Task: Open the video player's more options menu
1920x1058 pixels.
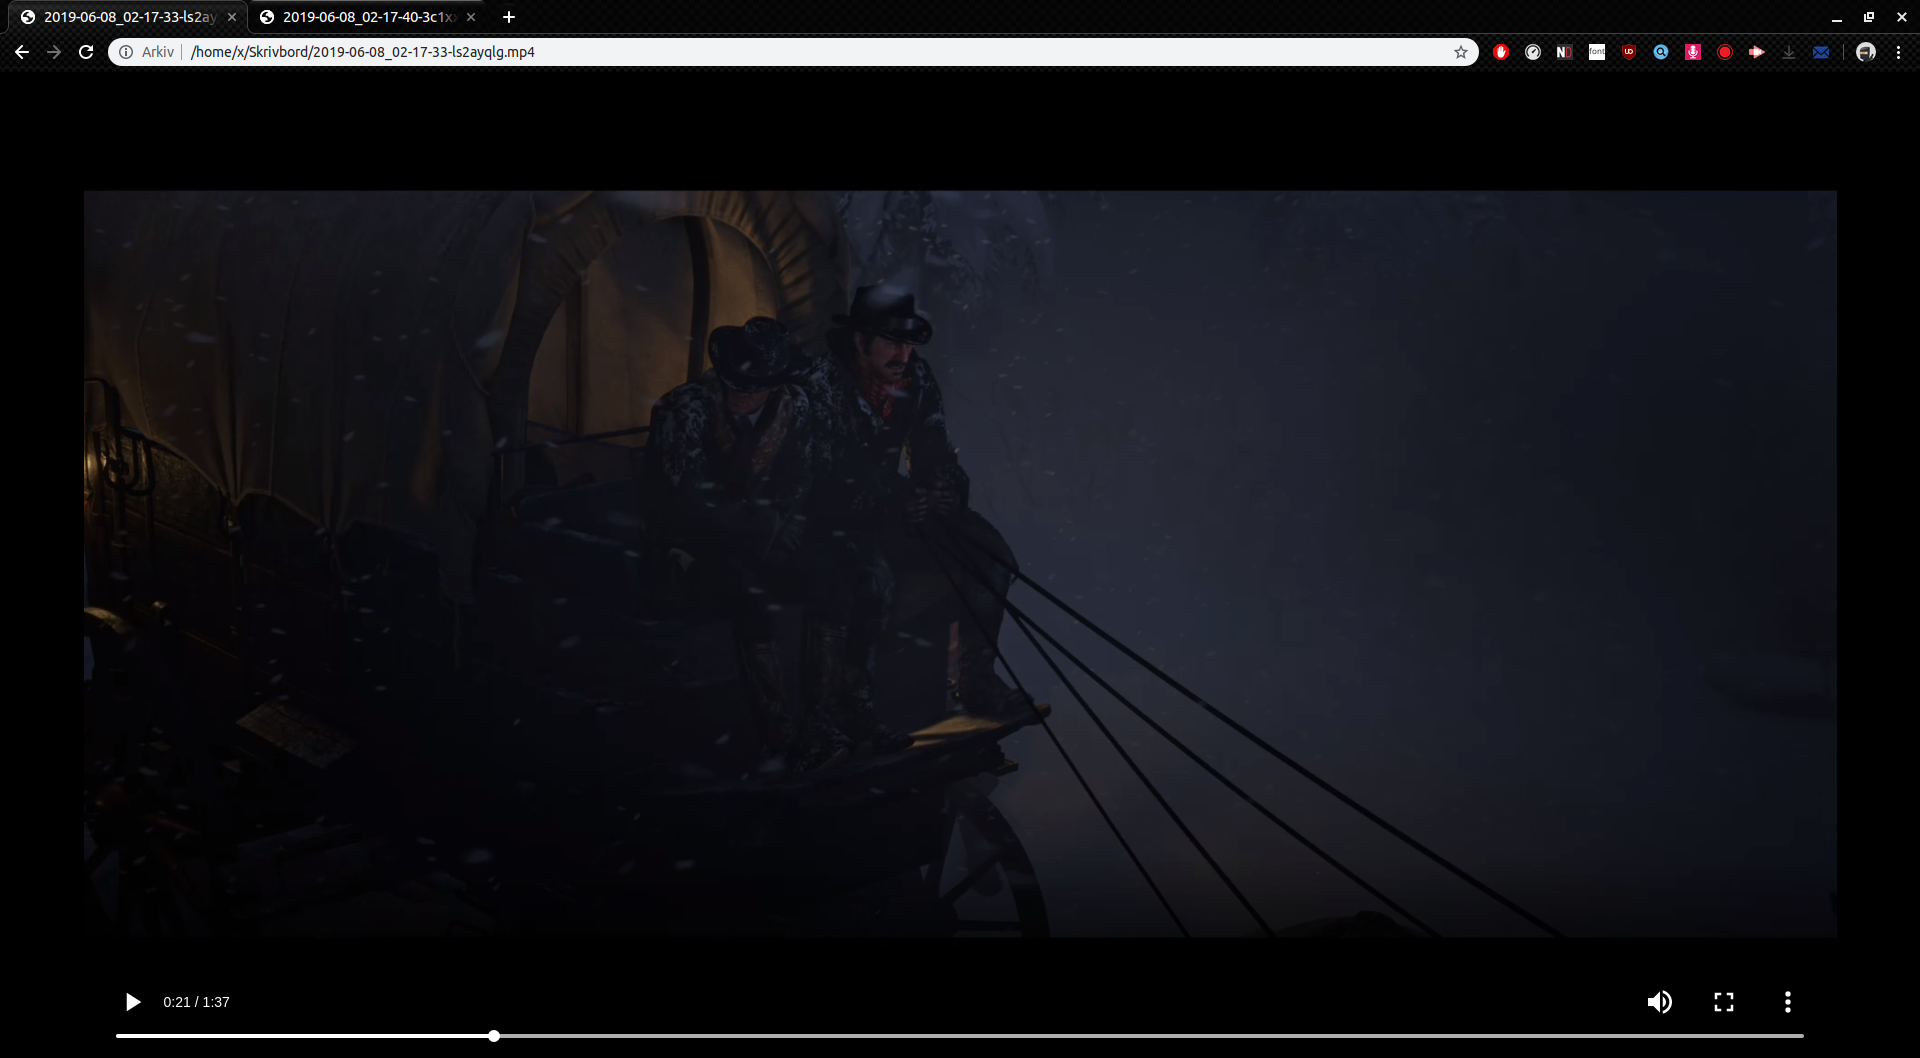Action: point(1788,1002)
